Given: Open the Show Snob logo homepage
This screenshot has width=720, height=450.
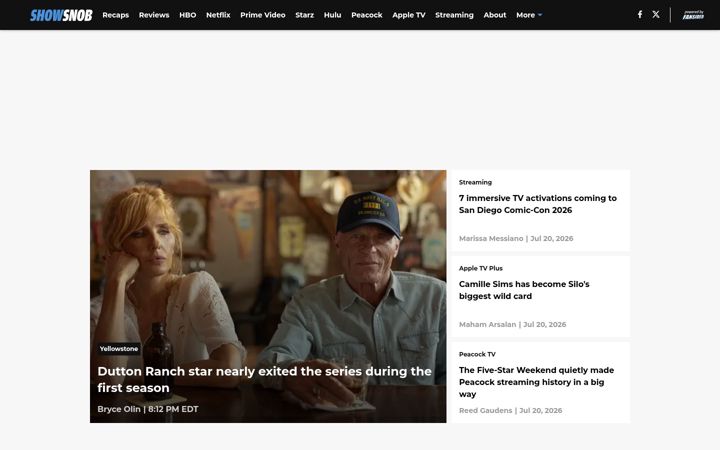Looking at the screenshot, I should click(x=61, y=15).
